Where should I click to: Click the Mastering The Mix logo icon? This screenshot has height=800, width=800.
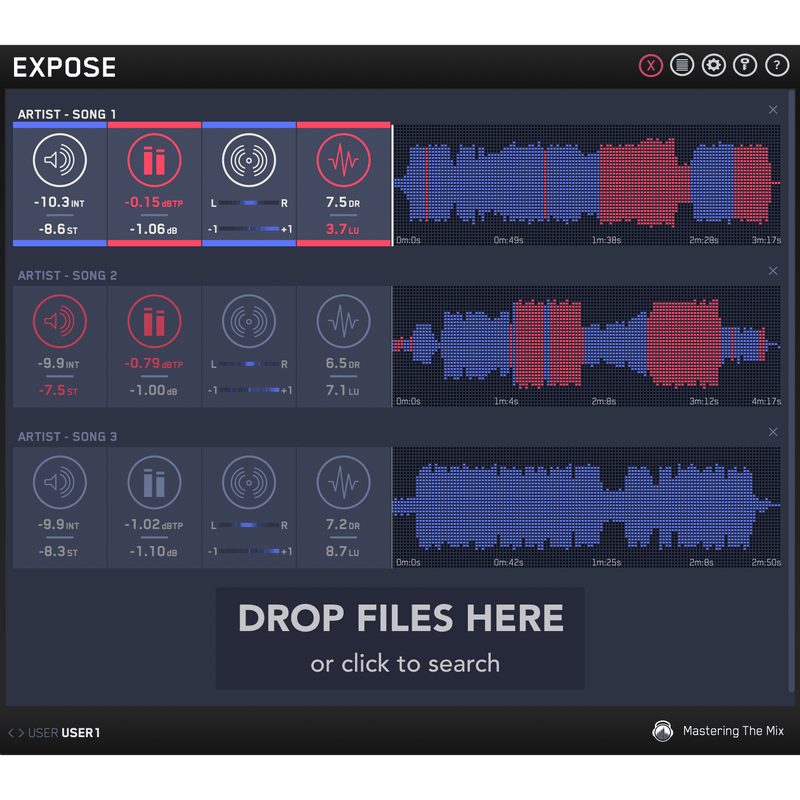pyautogui.click(x=663, y=731)
